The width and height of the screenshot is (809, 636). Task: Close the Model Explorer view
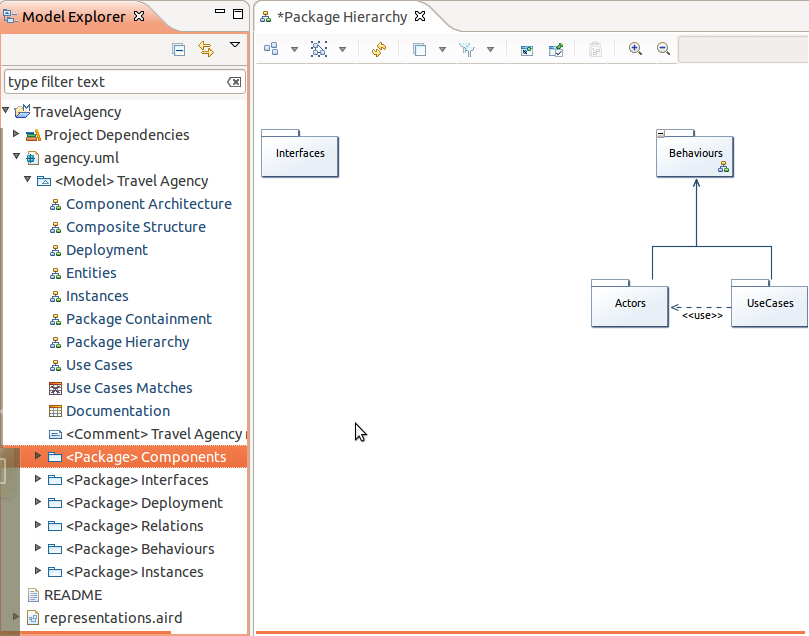pos(139,17)
